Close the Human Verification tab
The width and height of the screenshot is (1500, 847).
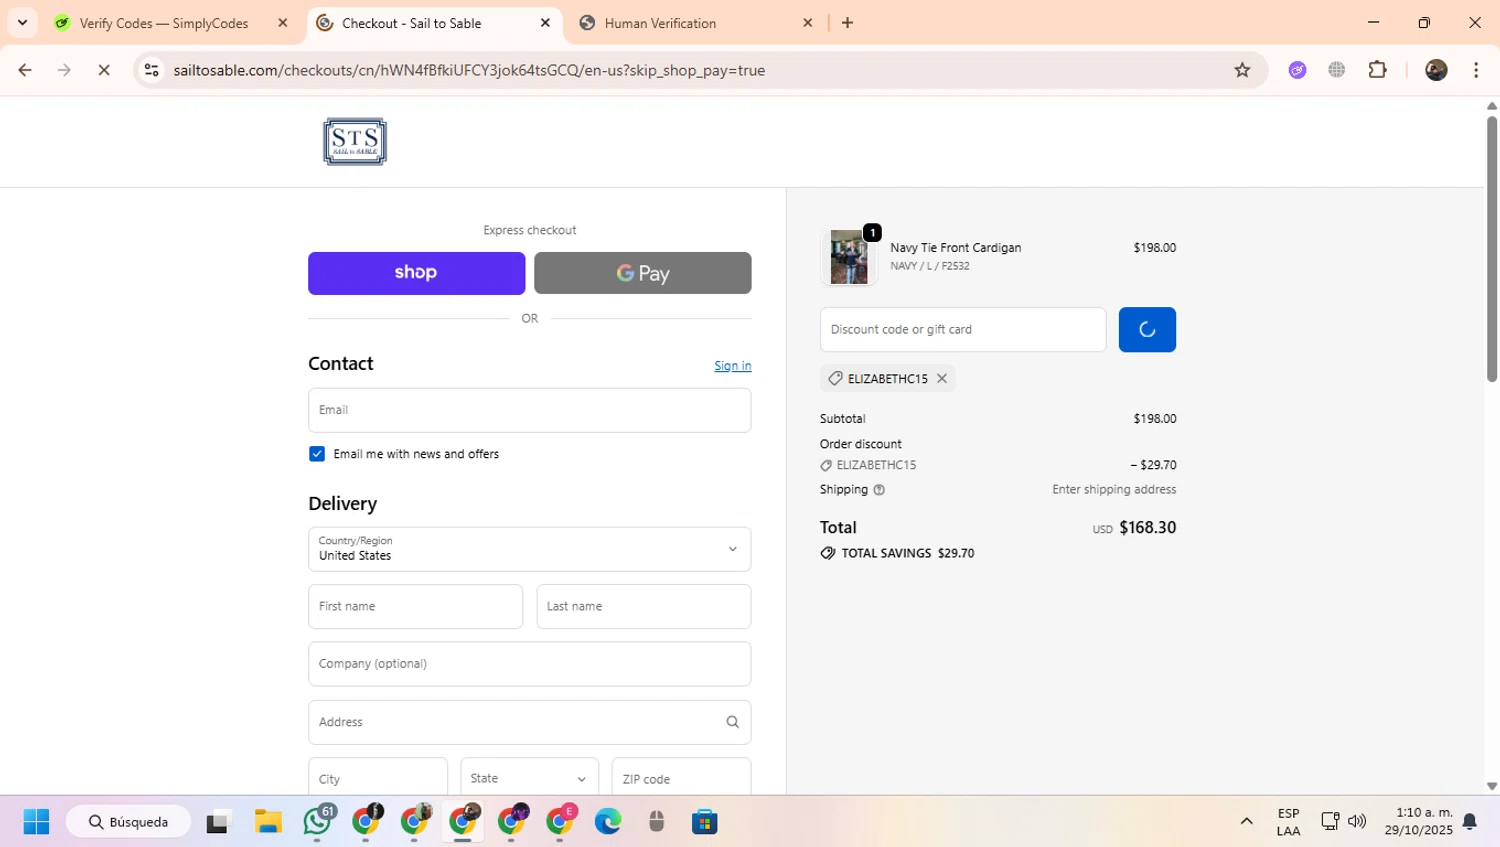pos(808,23)
